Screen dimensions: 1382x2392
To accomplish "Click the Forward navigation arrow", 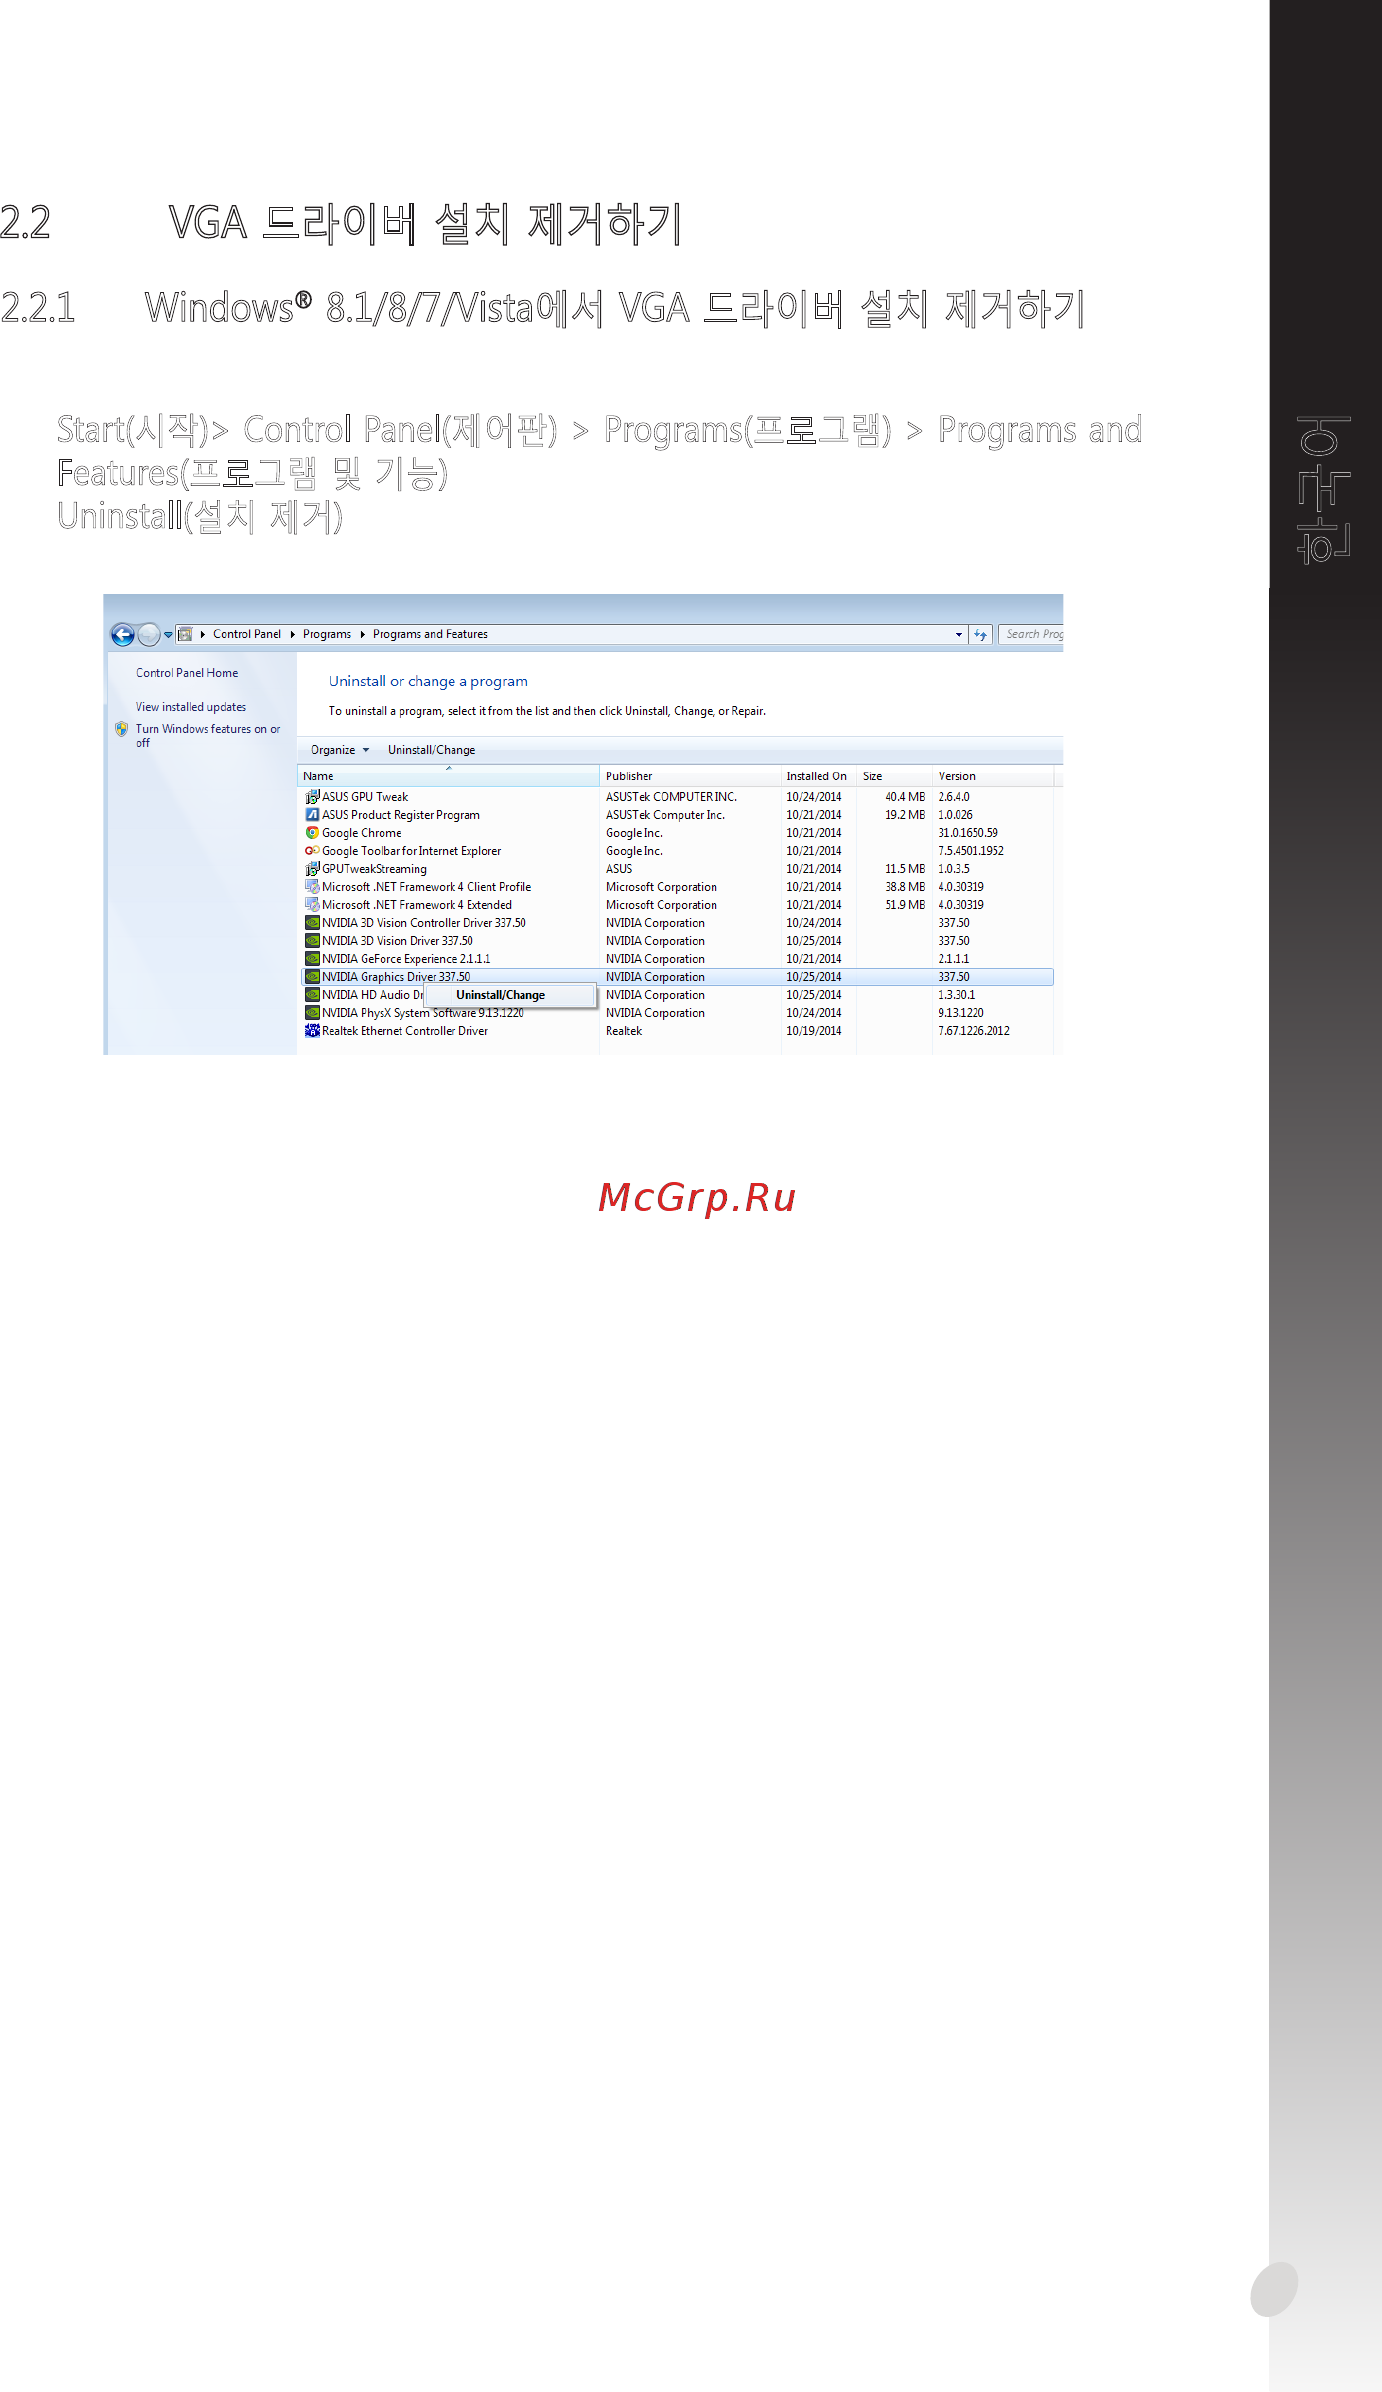I will (148, 634).
